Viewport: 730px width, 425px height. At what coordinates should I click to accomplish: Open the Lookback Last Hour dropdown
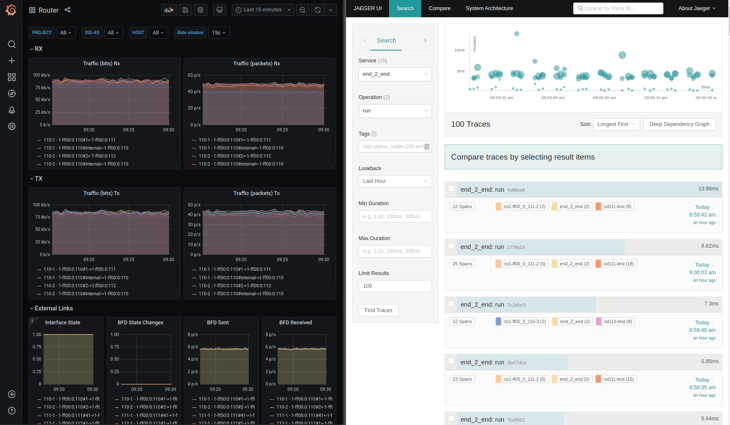[x=395, y=181]
